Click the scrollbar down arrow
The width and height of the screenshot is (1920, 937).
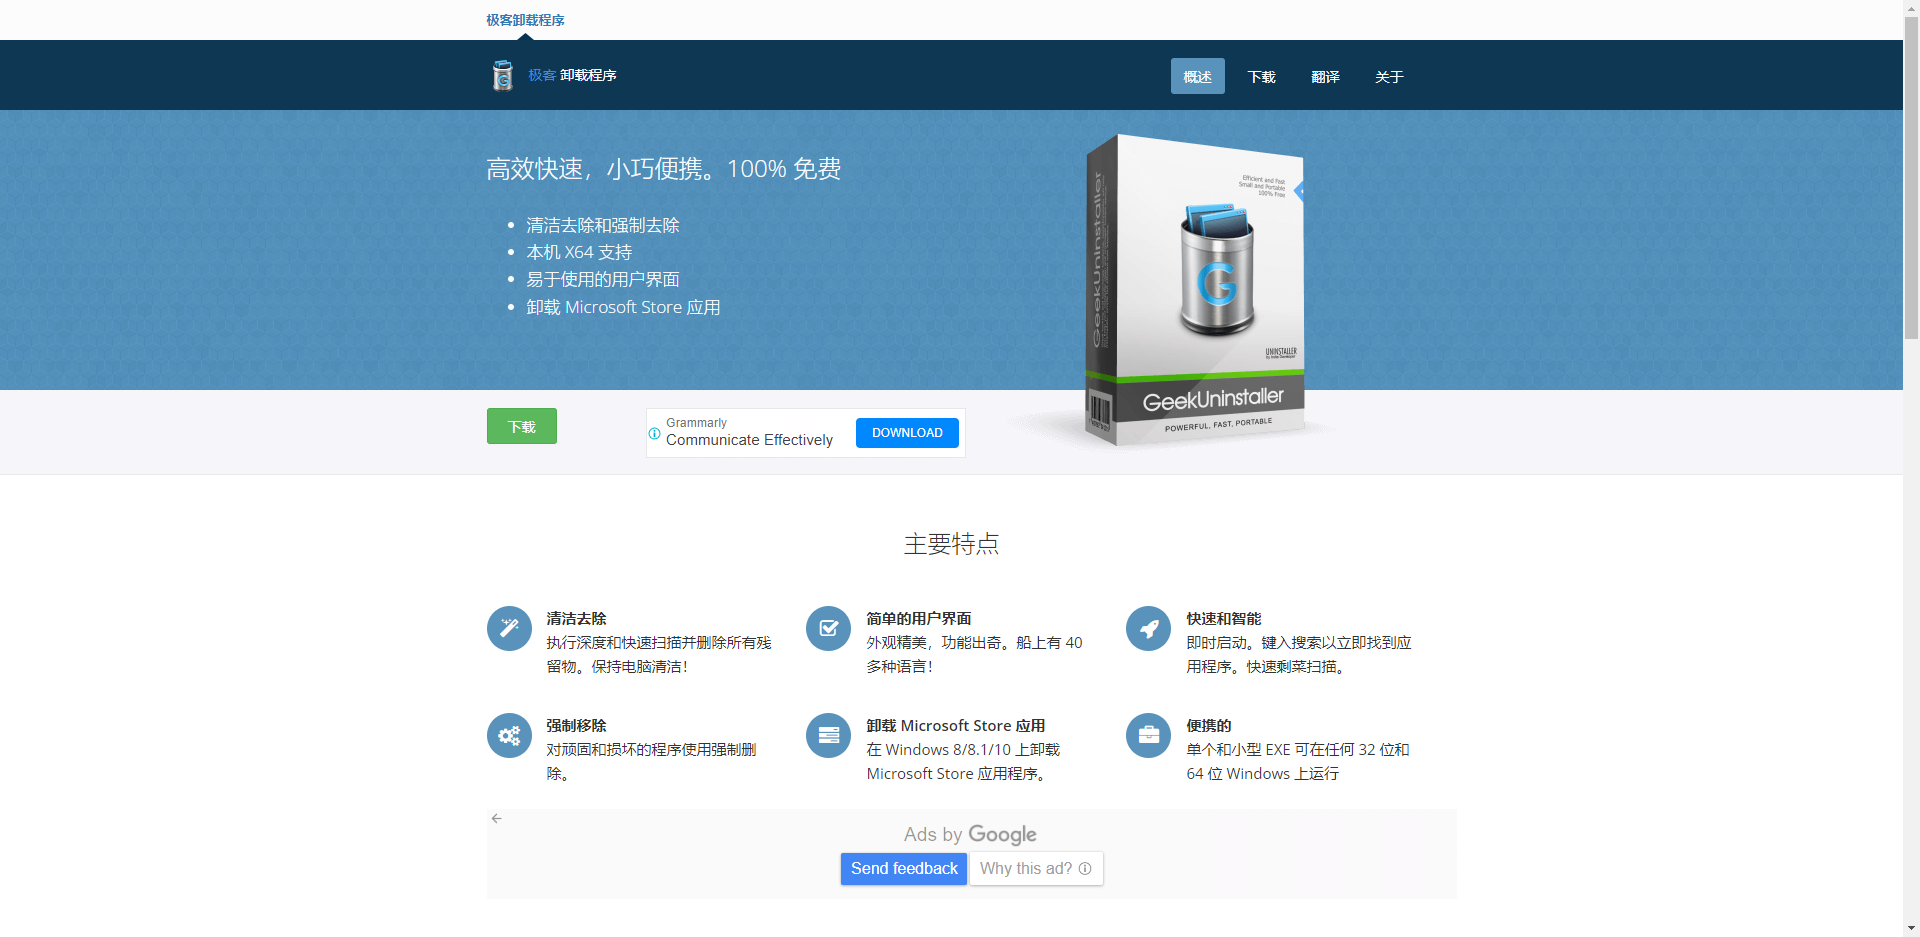tap(1911, 928)
